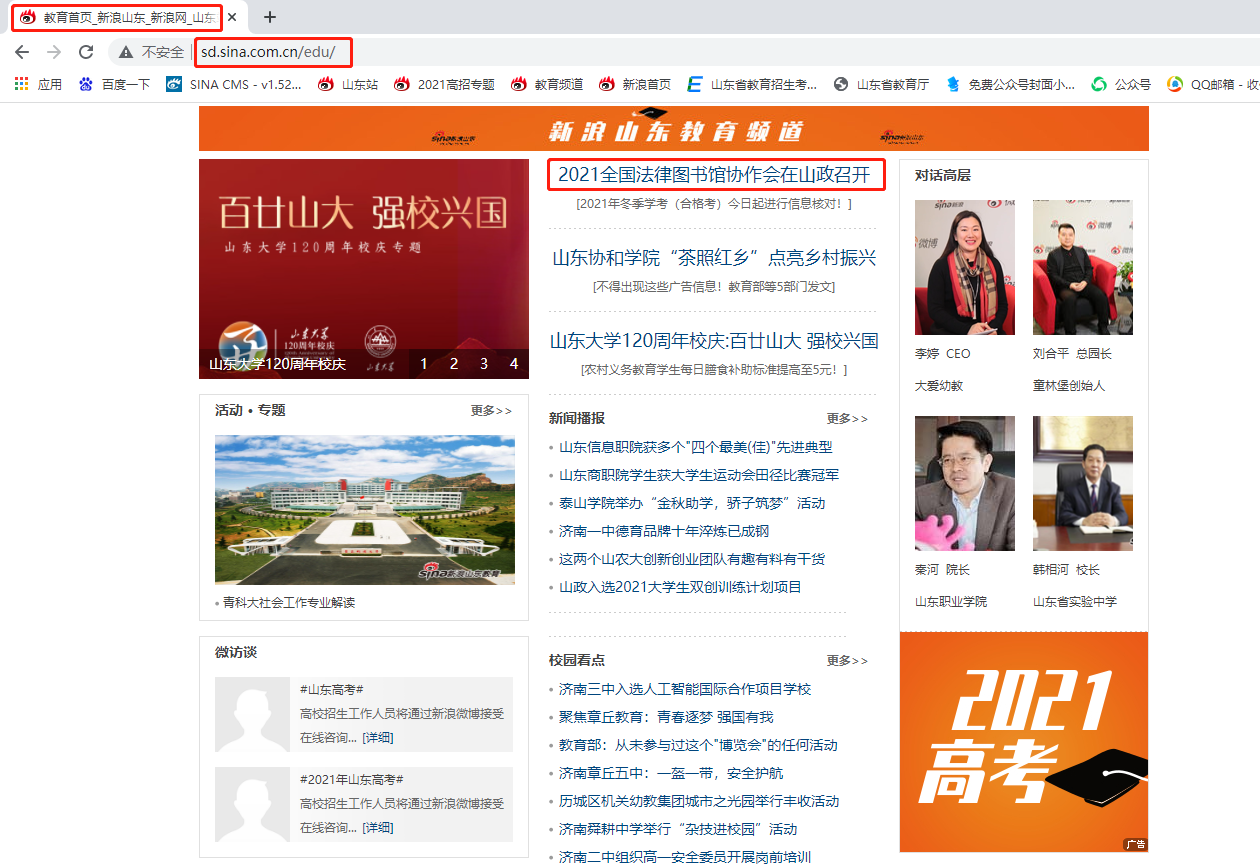Expand 更多 in 新闻播报 section
Screen dimensions: 1260x868
click(x=847, y=419)
